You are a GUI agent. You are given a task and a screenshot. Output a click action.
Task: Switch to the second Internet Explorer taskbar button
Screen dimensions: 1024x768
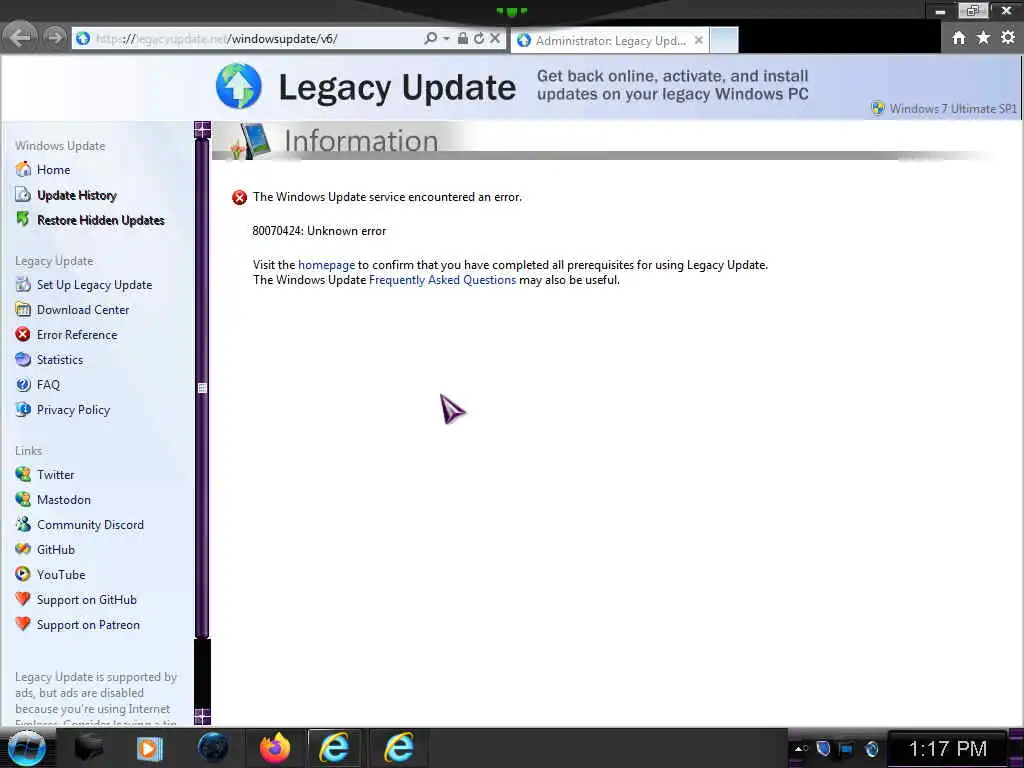coord(398,748)
